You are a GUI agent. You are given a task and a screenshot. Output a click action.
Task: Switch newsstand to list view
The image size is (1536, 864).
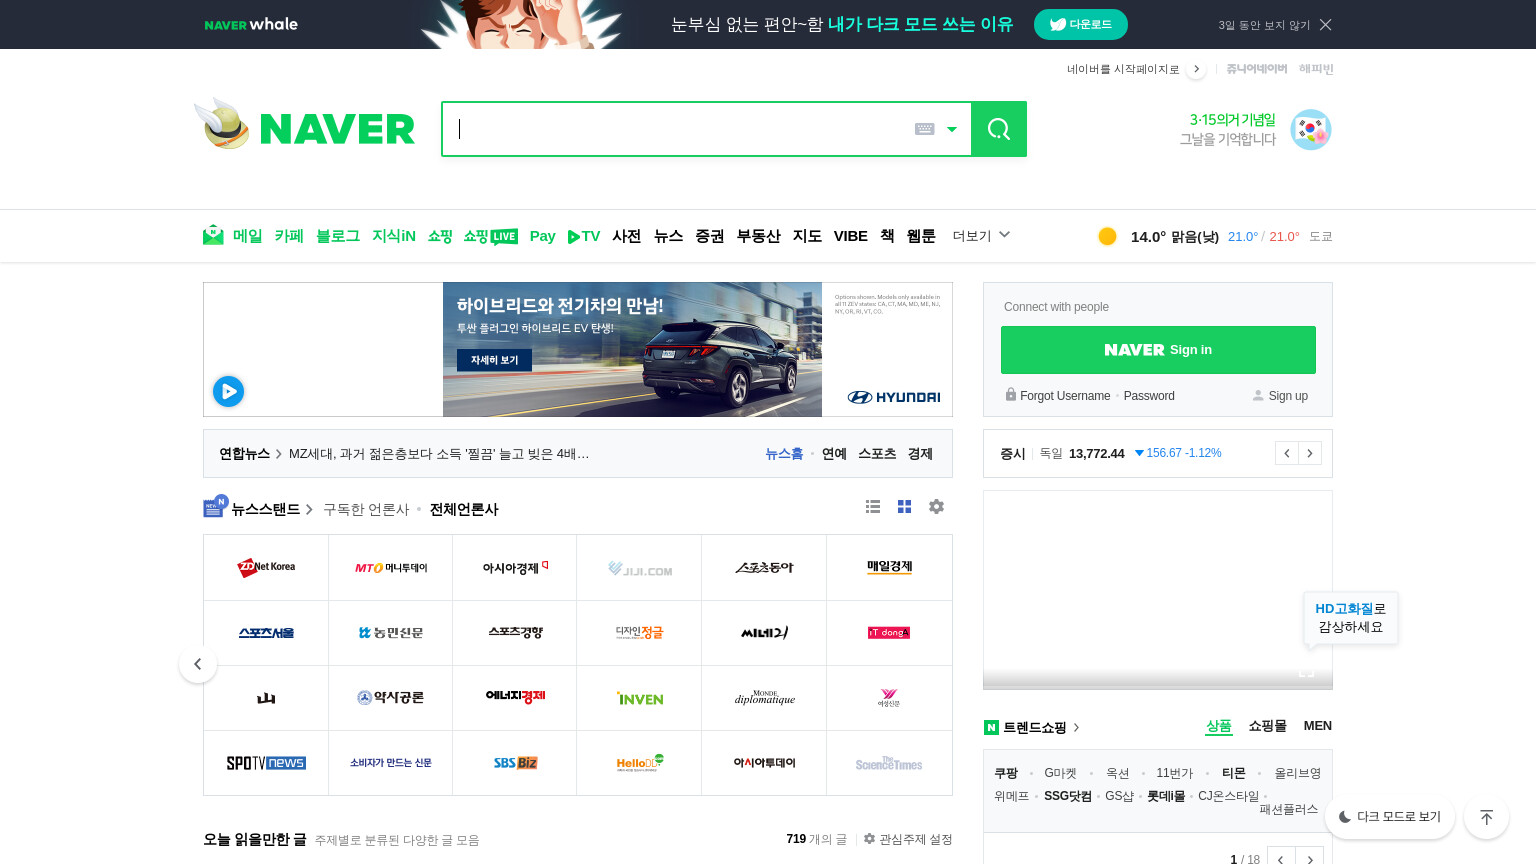873,507
